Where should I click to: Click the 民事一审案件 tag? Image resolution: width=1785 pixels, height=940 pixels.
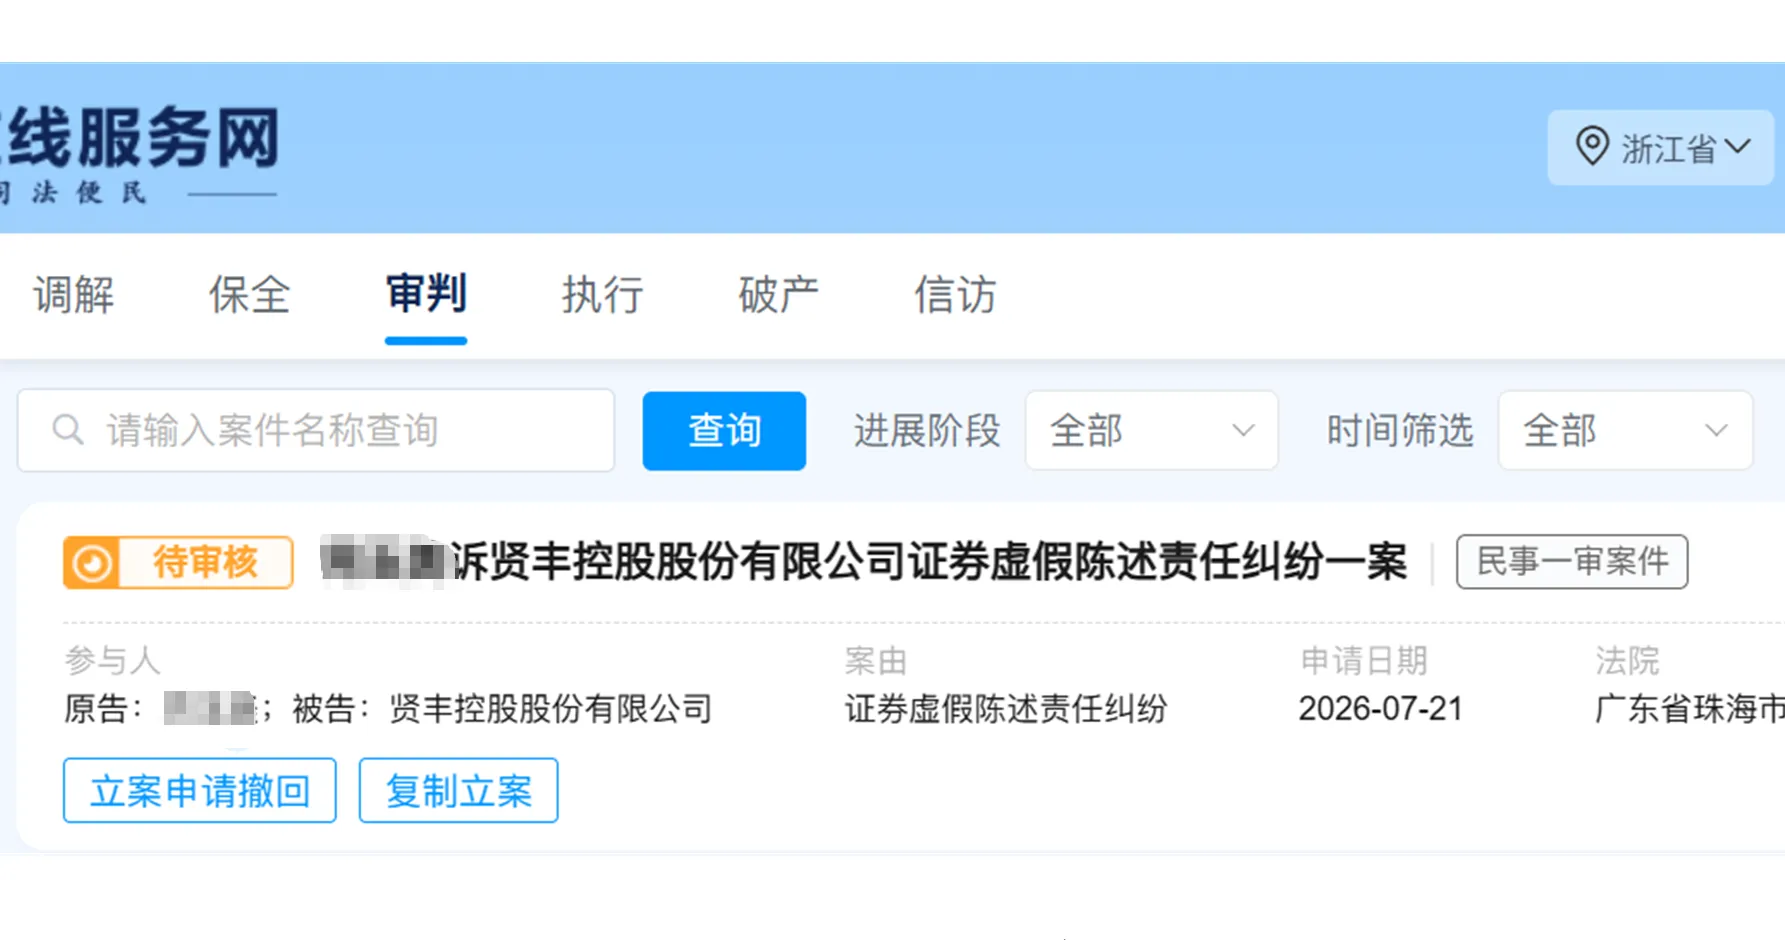[x=1572, y=561]
